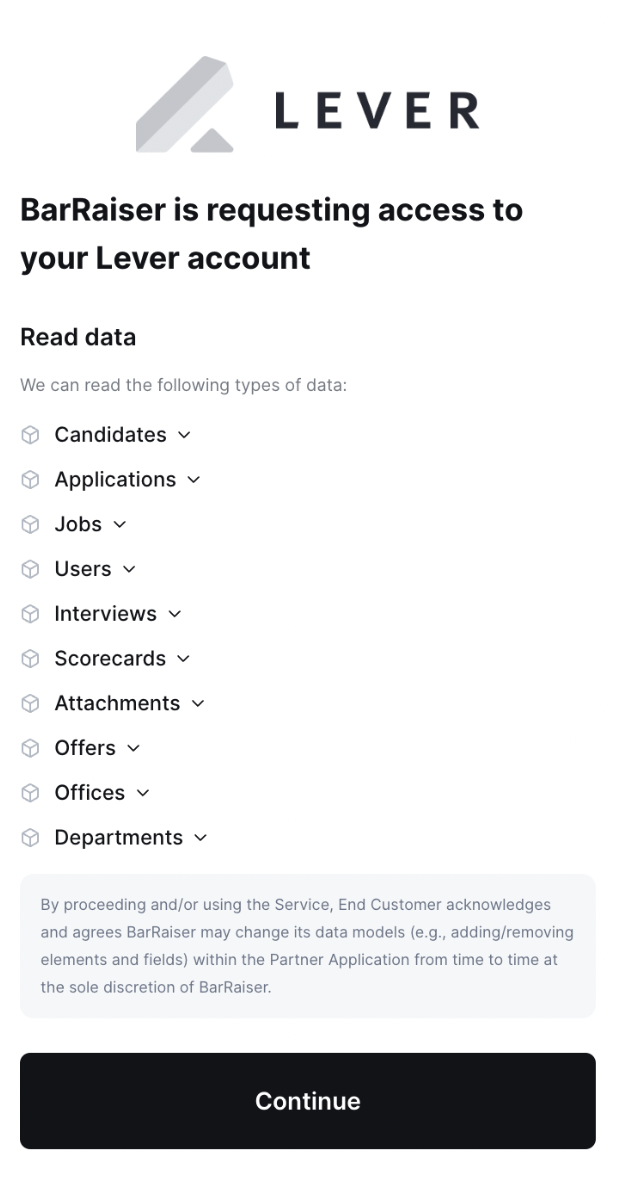This screenshot has width=624, height=1180.
Task: Expand the Candidates data details
Action: [x=184, y=435]
